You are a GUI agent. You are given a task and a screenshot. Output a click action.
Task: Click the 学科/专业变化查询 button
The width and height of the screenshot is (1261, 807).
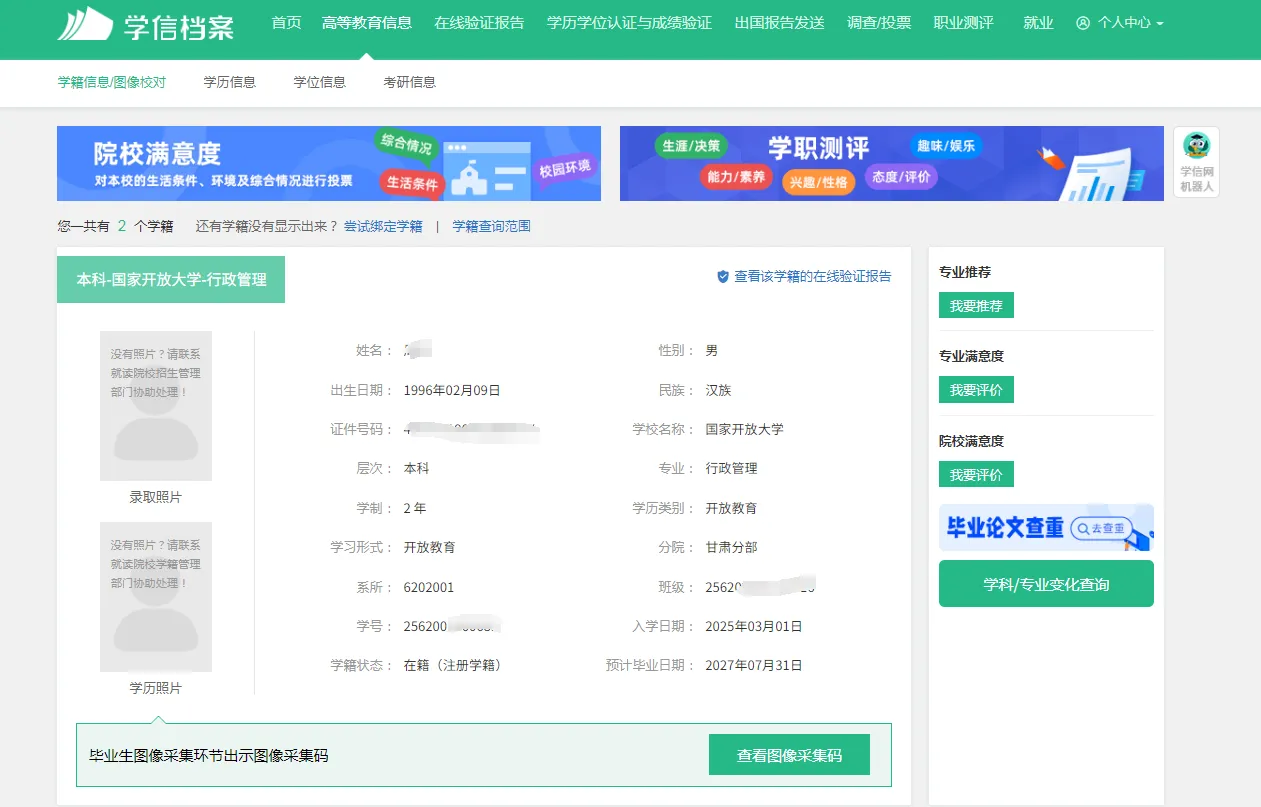pyautogui.click(x=1046, y=584)
